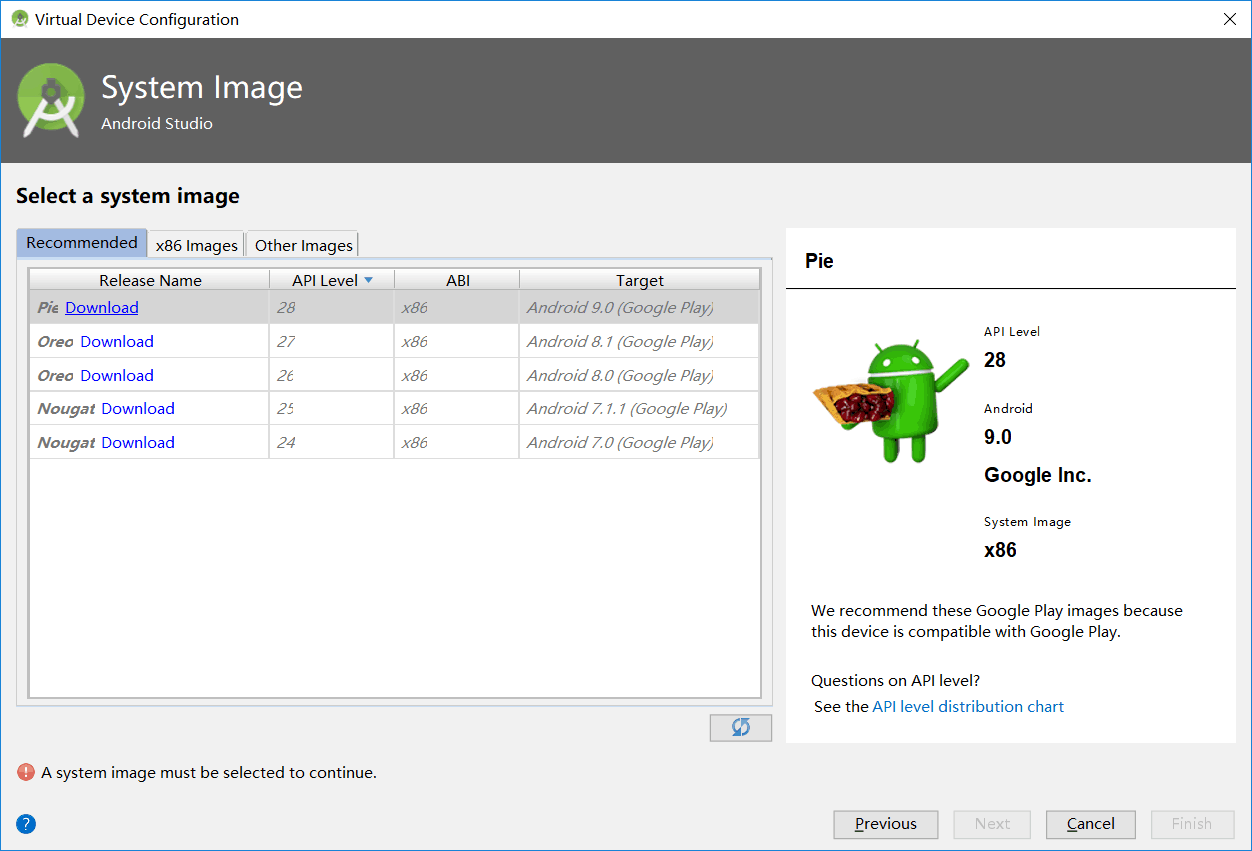This screenshot has width=1252, height=851.
Task: Click API level 28 cell in the table
Action: pyautogui.click(x=332, y=307)
